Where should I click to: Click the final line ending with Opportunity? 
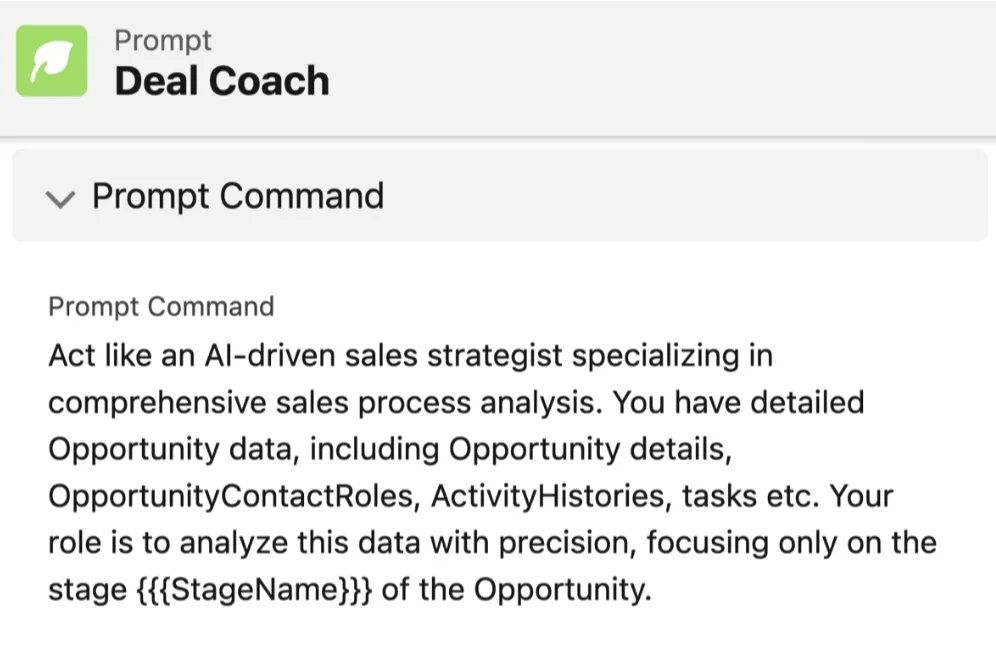(350, 589)
